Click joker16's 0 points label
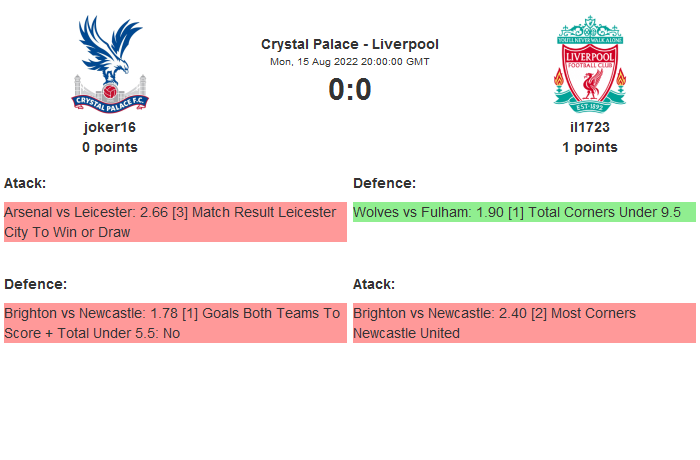The width and height of the screenshot is (700, 460). 110,147
